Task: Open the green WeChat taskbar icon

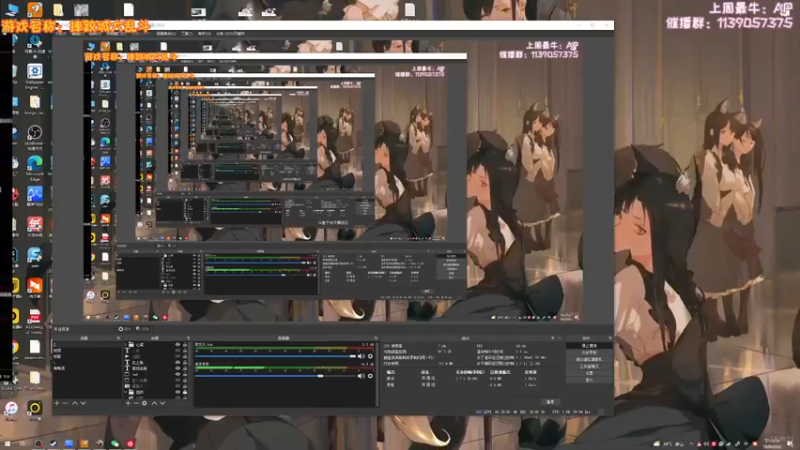Action: click(x=115, y=443)
